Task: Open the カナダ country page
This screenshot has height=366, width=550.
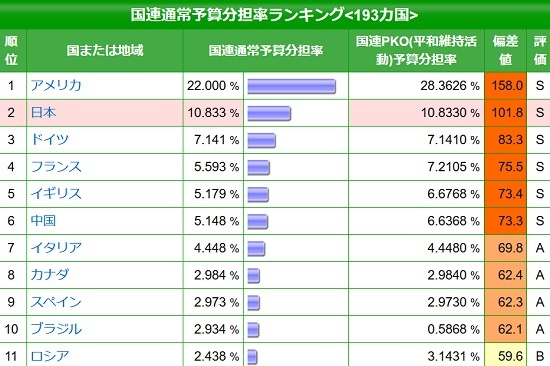Action: (x=50, y=275)
